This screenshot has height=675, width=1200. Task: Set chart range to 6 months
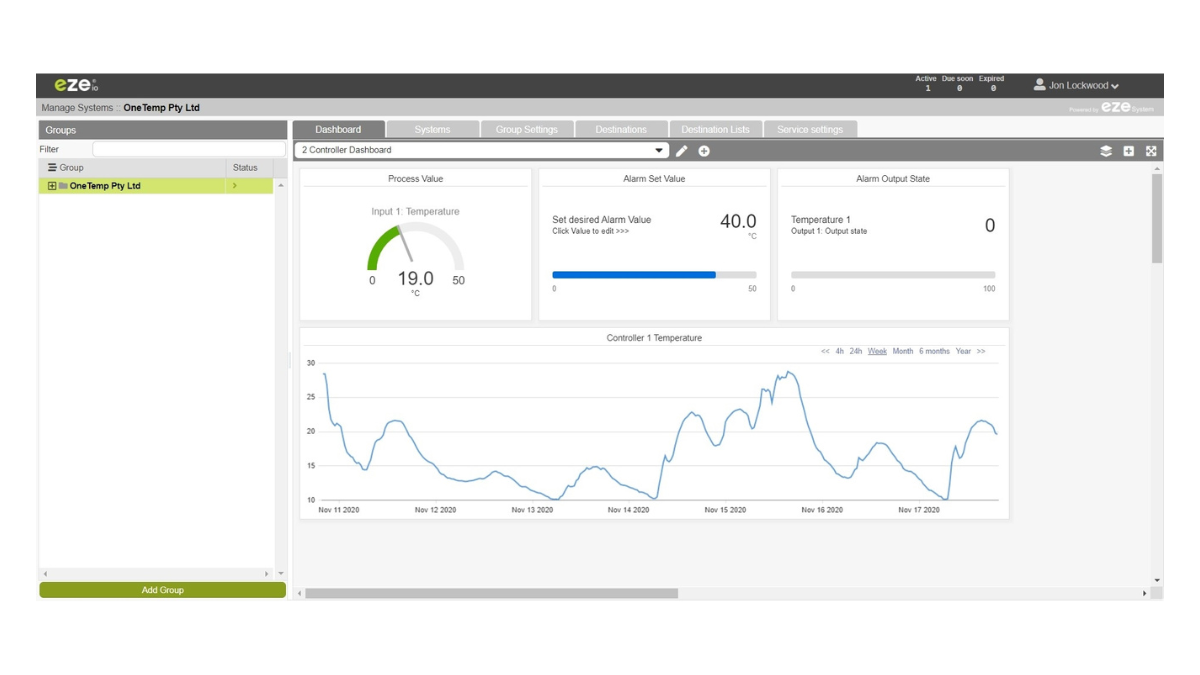(x=934, y=351)
